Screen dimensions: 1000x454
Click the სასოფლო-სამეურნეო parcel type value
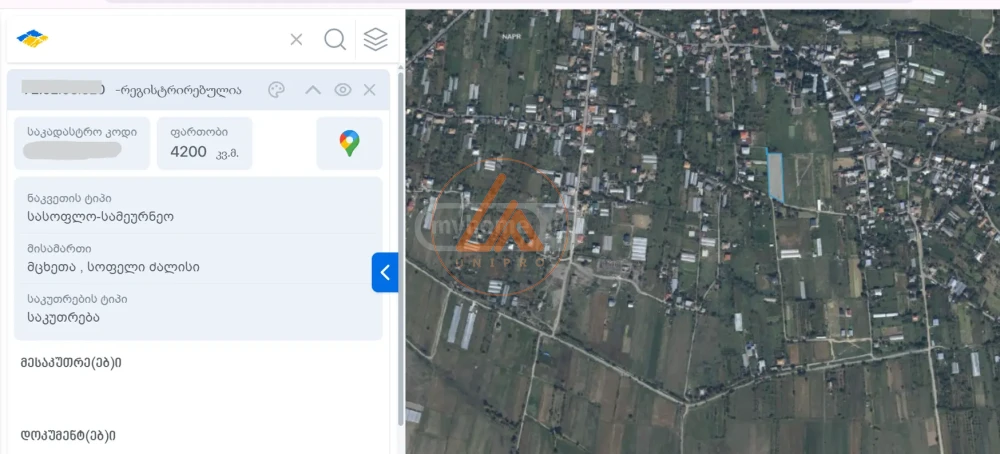click(100, 216)
